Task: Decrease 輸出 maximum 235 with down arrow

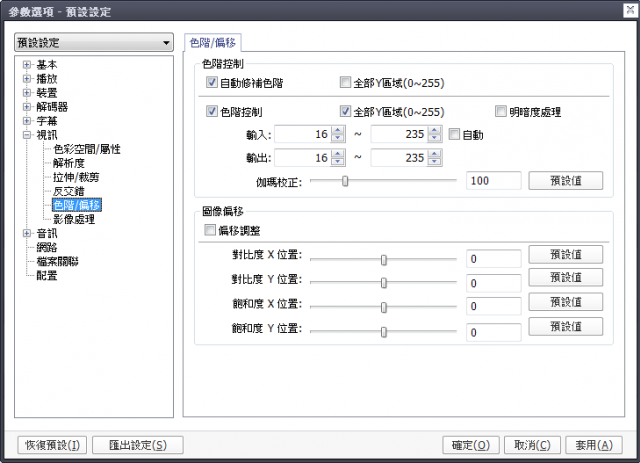Action: coord(434,162)
